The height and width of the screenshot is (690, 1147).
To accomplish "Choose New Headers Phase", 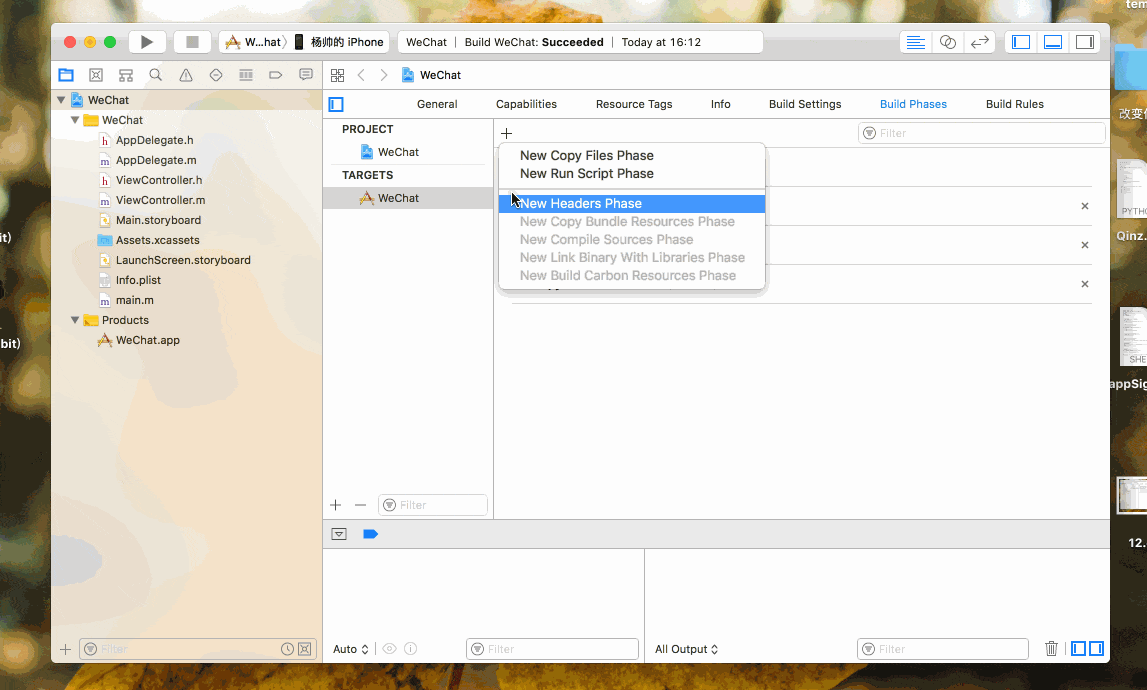I will point(632,203).
